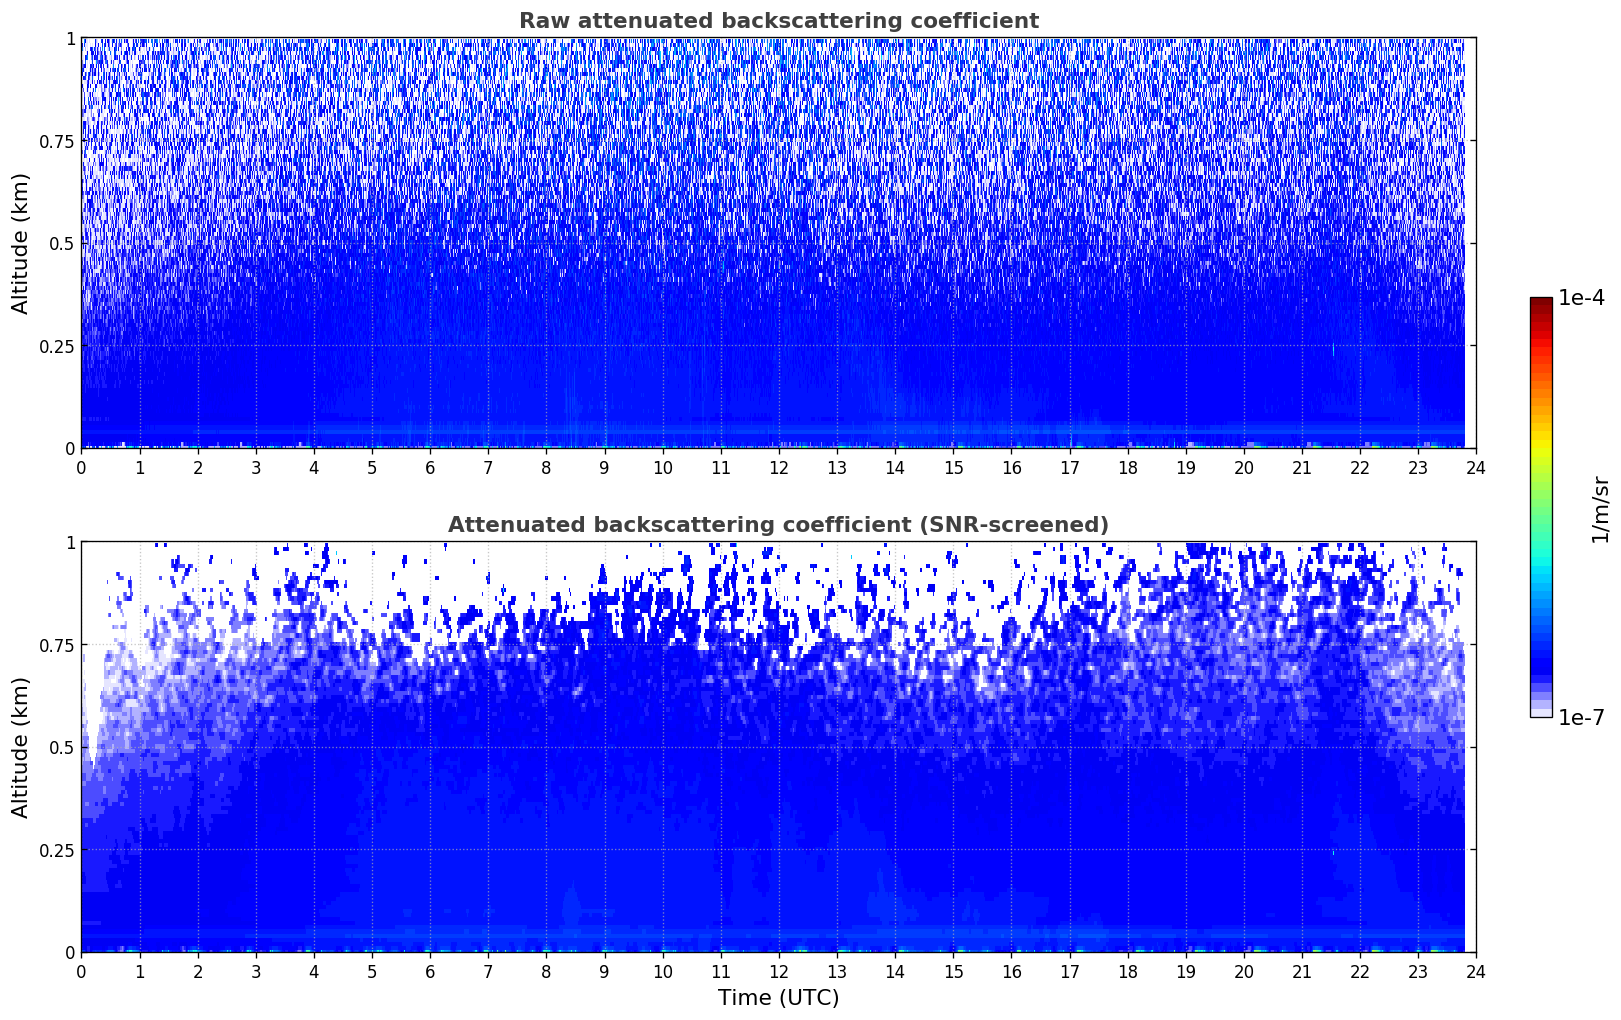The image size is (1621, 1020).
Task: Click the 0.75 altitude tick on the raw plot
Action: point(57,141)
